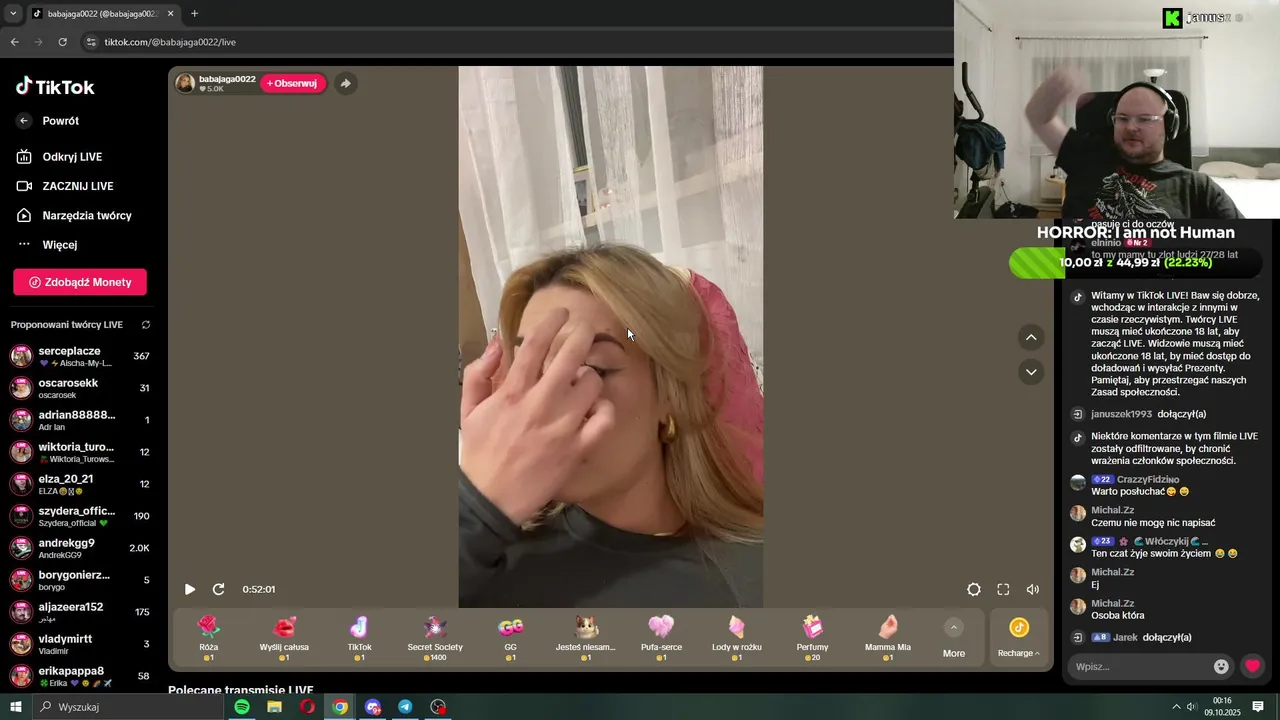Viewport: 1280px width, 720px height.
Task: Expand more gifts with More
Action: tap(954, 639)
